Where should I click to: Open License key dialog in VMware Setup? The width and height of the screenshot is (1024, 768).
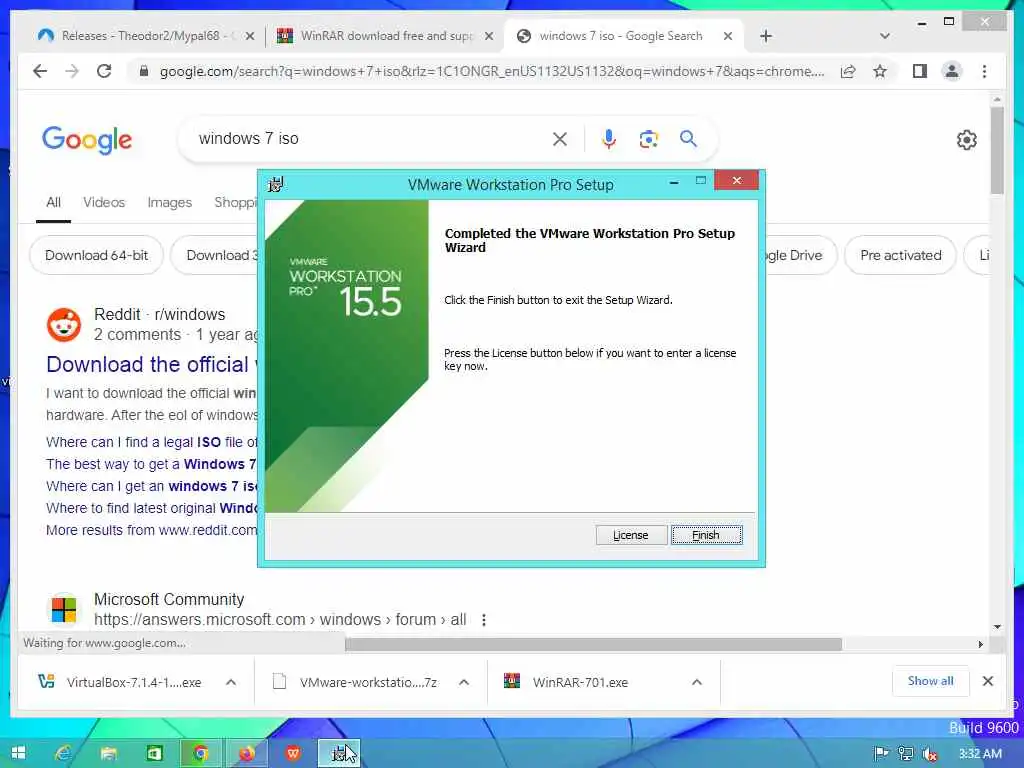click(631, 535)
